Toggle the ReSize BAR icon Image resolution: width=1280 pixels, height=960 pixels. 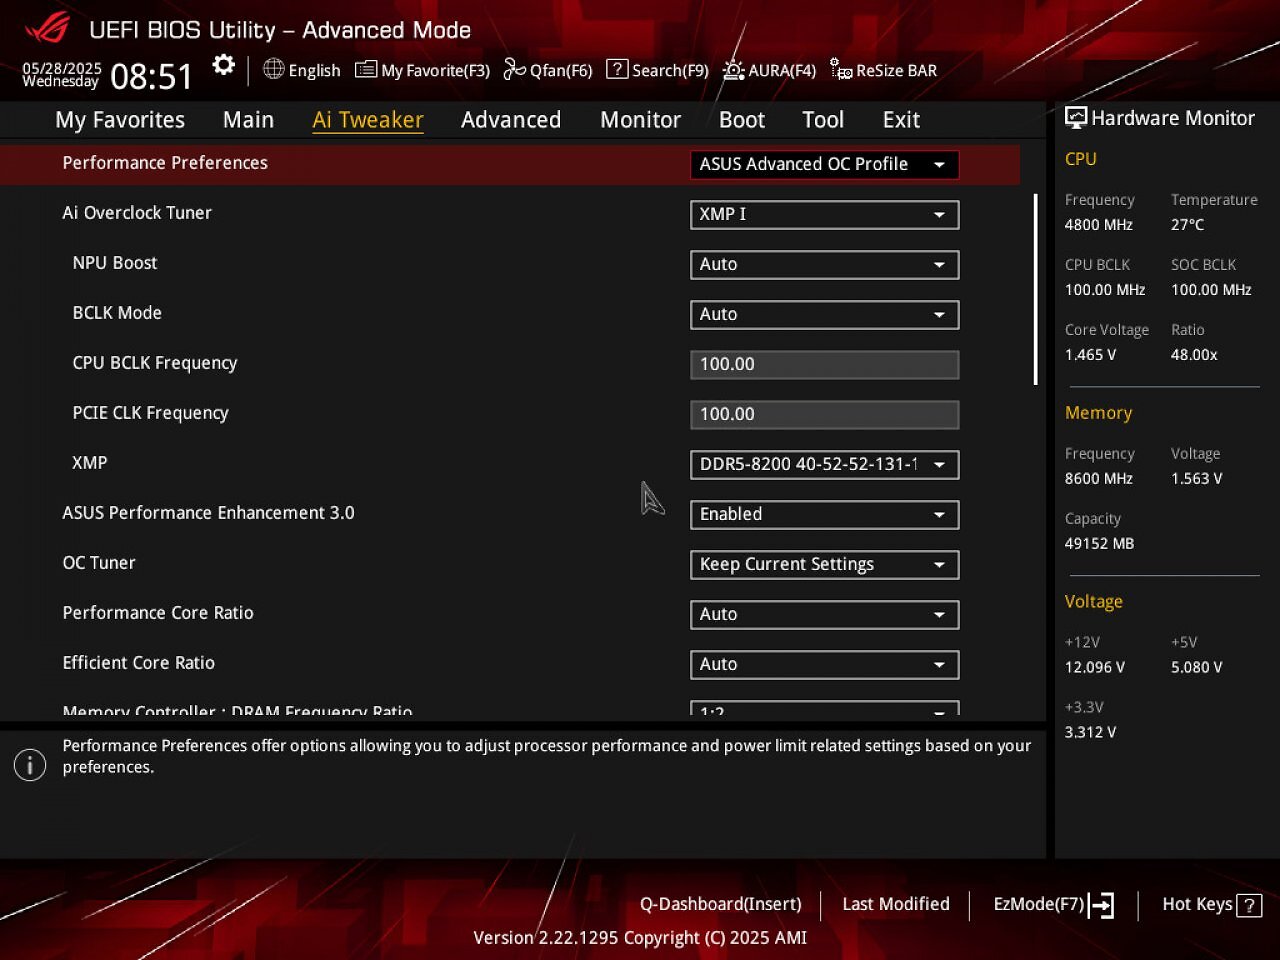[x=841, y=70]
